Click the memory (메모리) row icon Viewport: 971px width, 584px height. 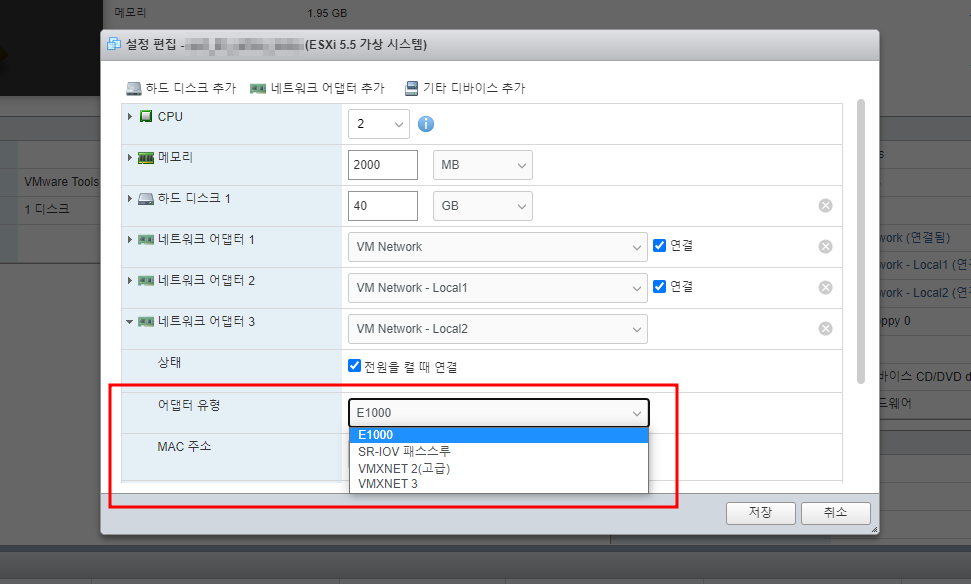[146, 158]
